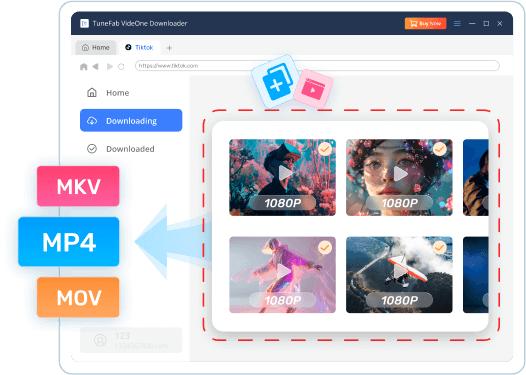Click 1080P label on hat man video

(x=282, y=203)
